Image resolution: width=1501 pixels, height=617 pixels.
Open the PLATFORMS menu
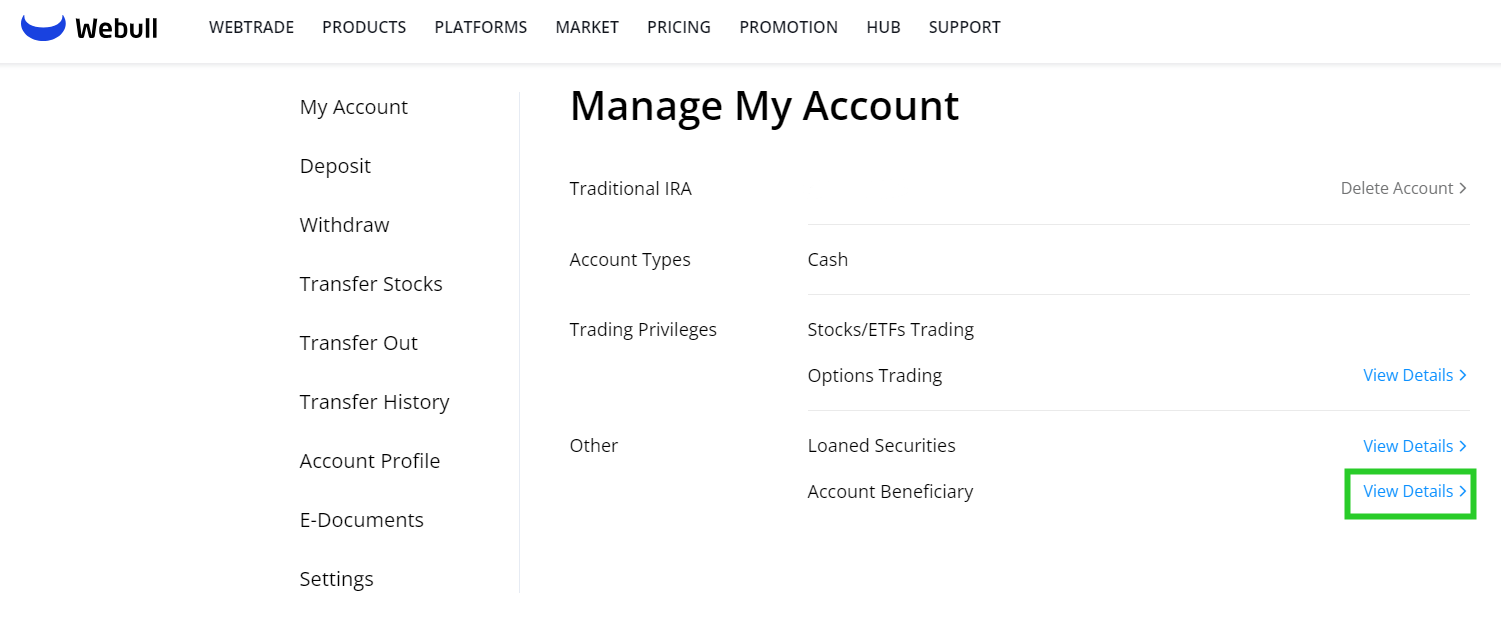pyautogui.click(x=481, y=28)
